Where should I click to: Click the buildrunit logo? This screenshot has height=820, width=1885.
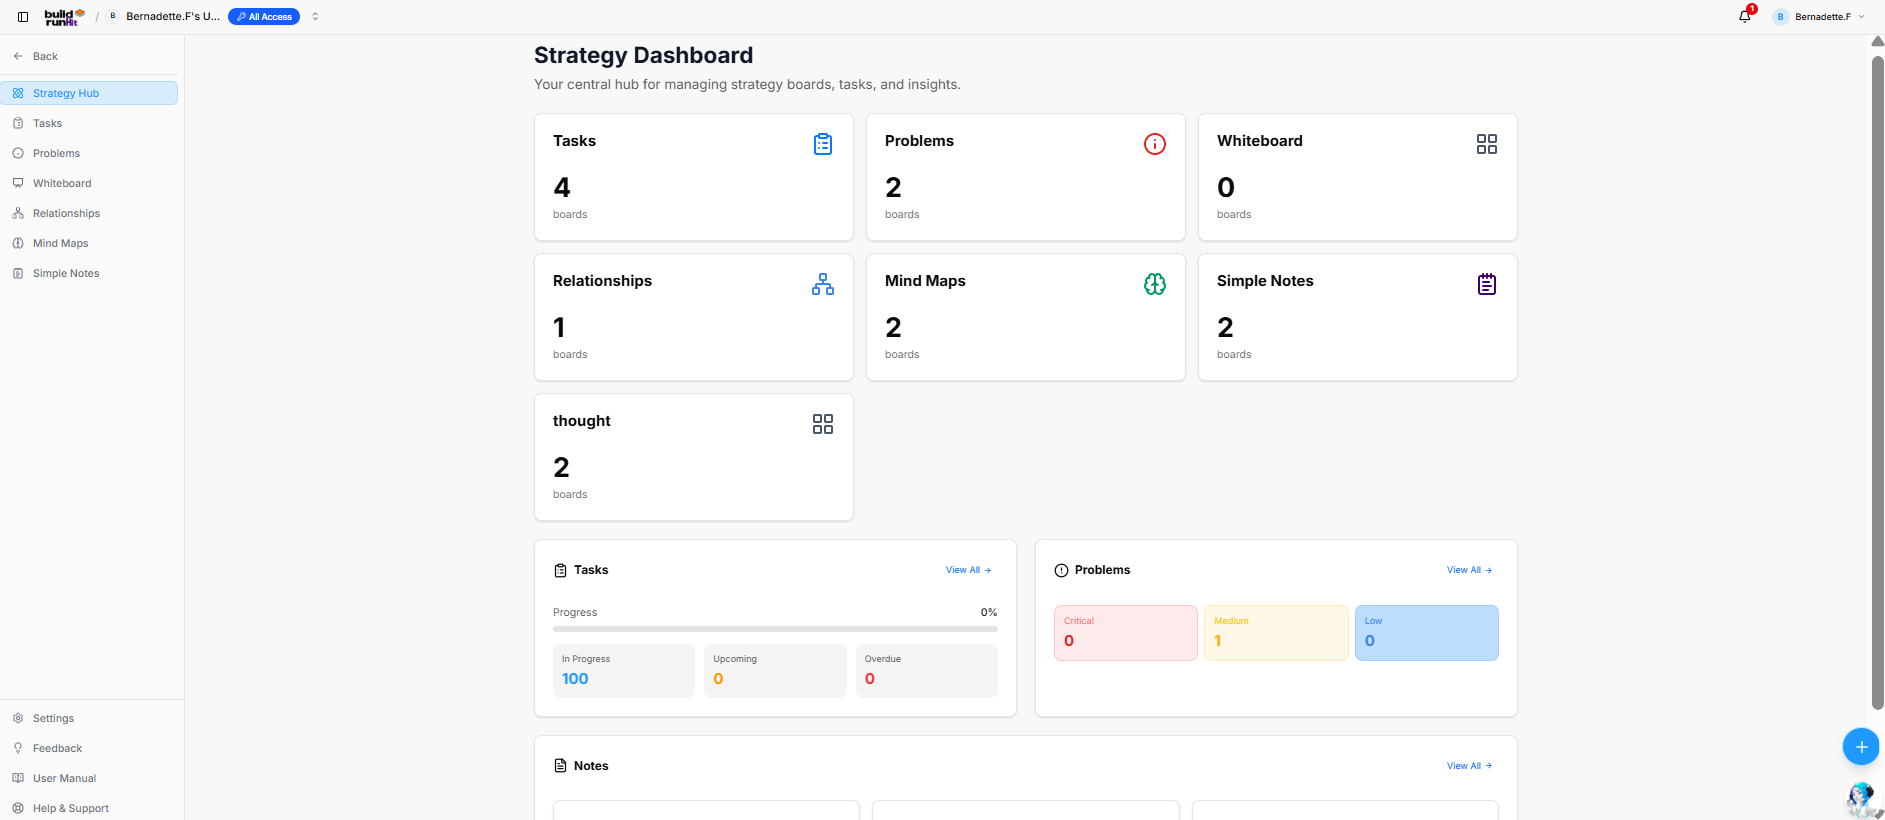(64, 17)
